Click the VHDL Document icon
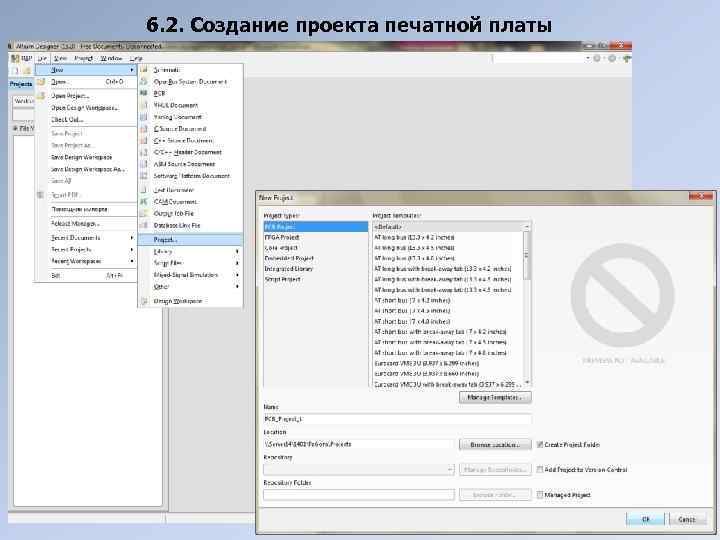Image resolution: width=720 pixels, height=540 pixels. pos(144,105)
